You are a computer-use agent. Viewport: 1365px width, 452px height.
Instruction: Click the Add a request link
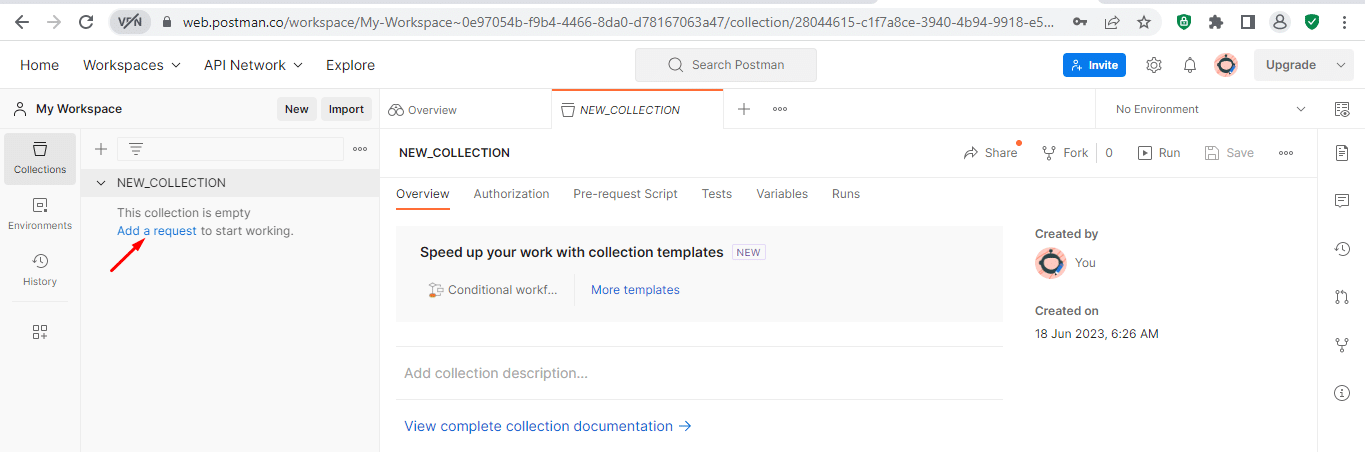point(157,231)
